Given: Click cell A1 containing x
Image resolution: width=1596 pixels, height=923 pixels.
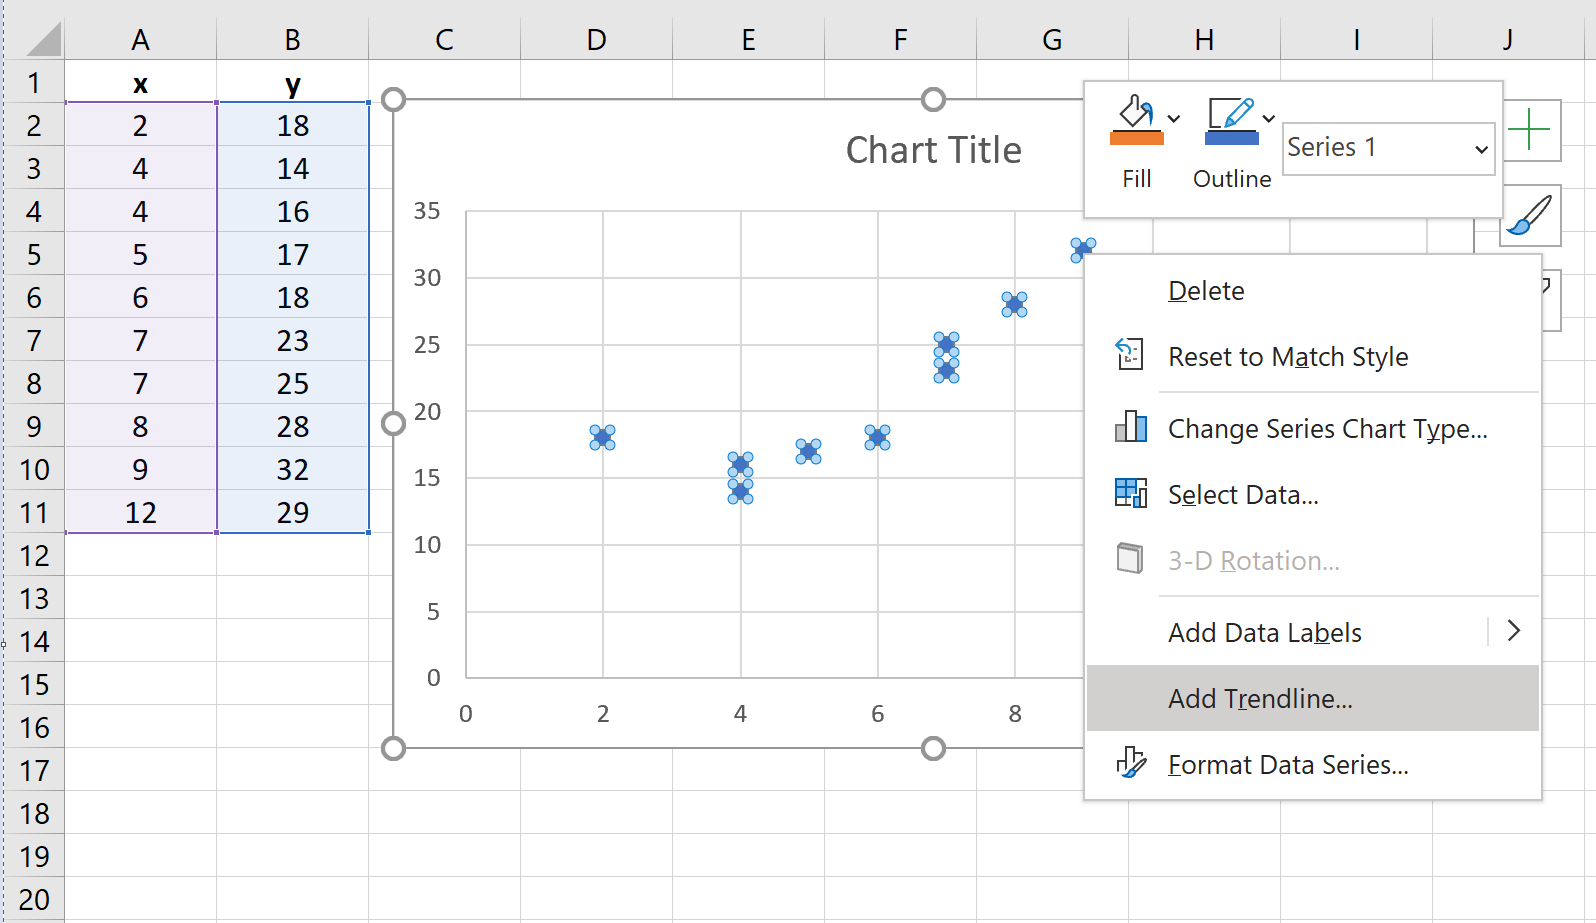Looking at the screenshot, I should point(140,82).
